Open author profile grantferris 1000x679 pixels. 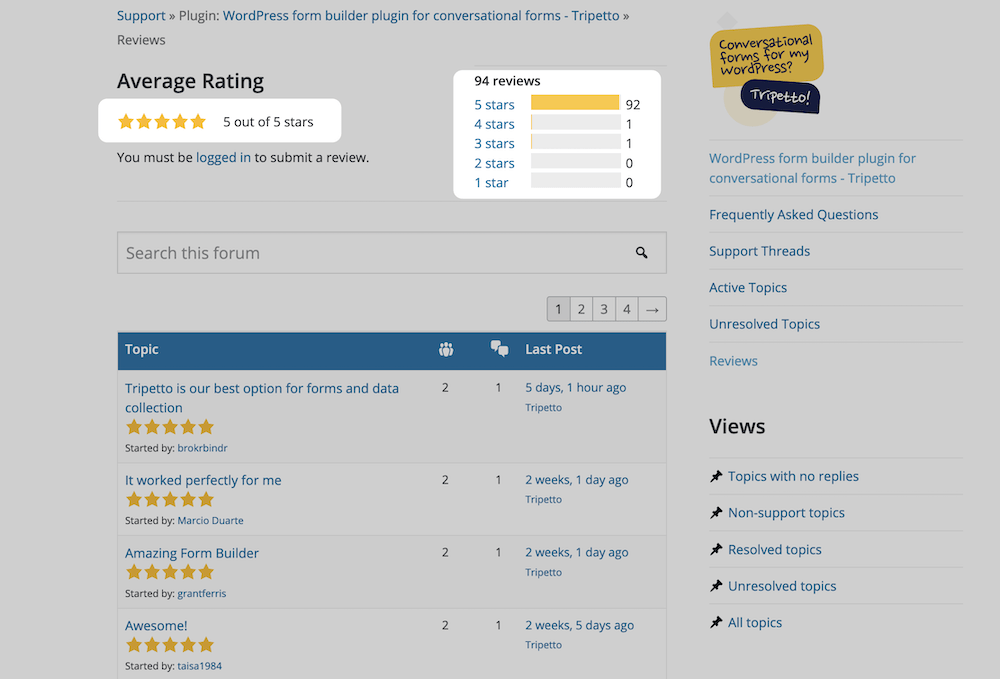coord(202,594)
